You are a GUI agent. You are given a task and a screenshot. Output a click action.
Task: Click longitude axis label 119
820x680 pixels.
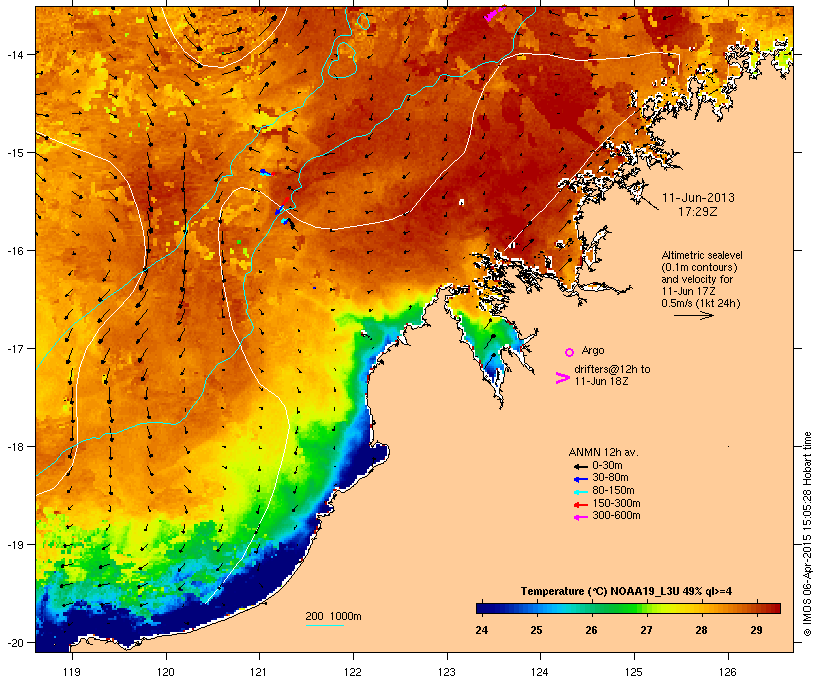tap(72, 672)
